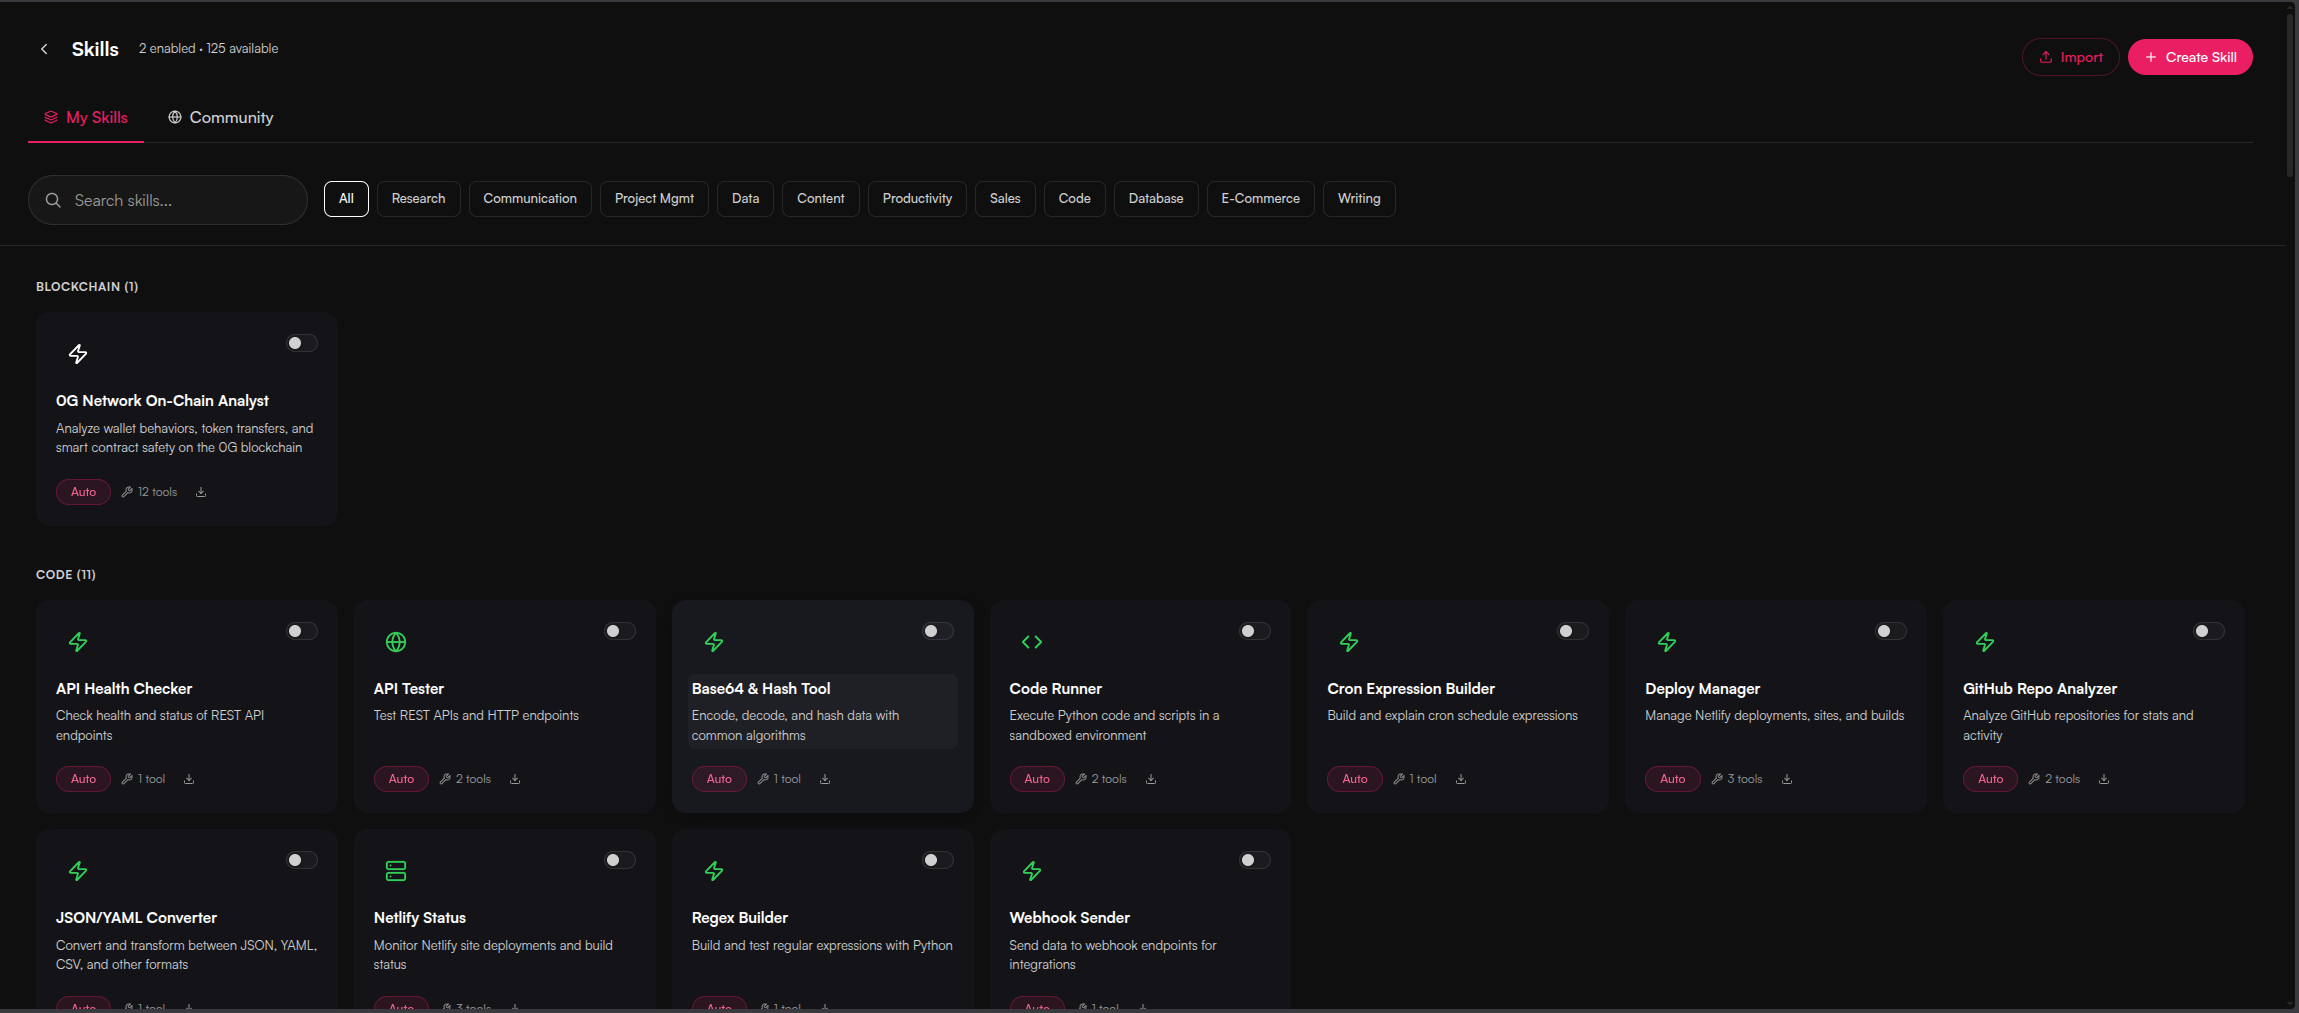The height and width of the screenshot is (1013, 2299).
Task: Select the All category filter
Action: tap(346, 199)
